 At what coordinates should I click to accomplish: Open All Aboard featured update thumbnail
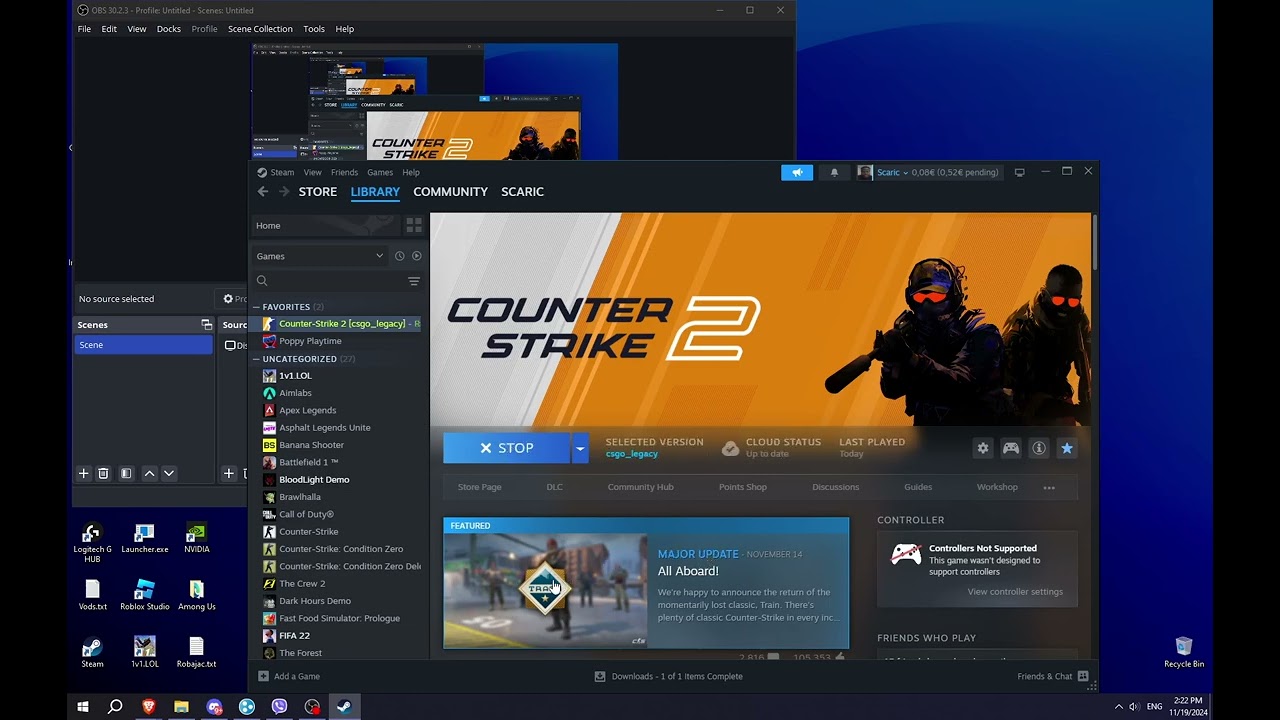(546, 590)
